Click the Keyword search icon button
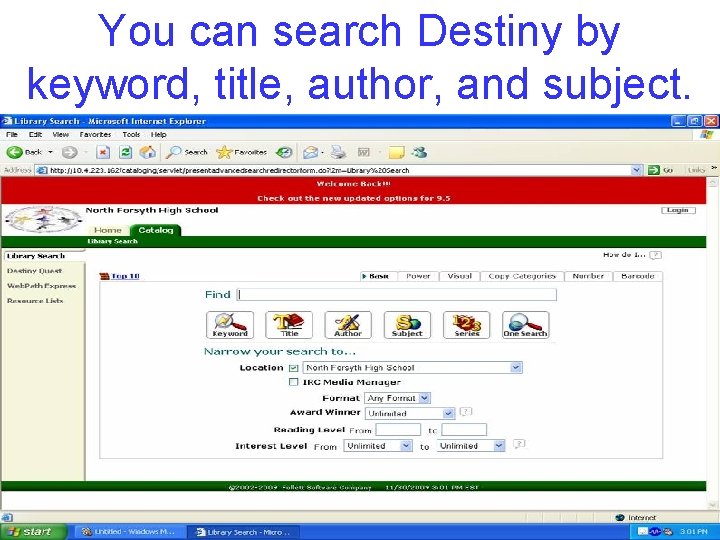Image resolution: width=720 pixels, height=540 pixels. 230,325
